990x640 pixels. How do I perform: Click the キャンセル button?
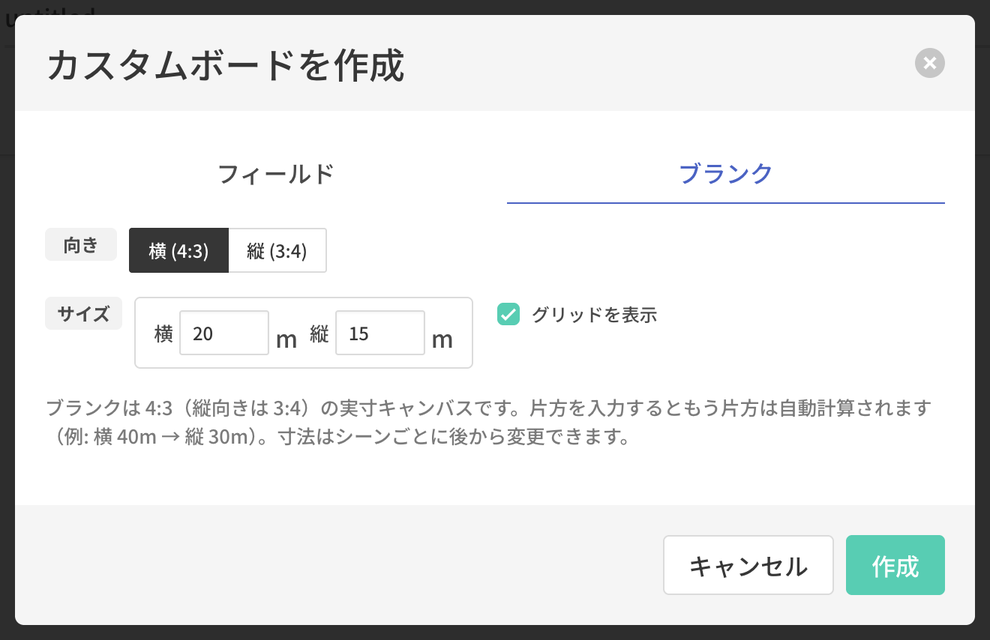pyautogui.click(x=748, y=565)
